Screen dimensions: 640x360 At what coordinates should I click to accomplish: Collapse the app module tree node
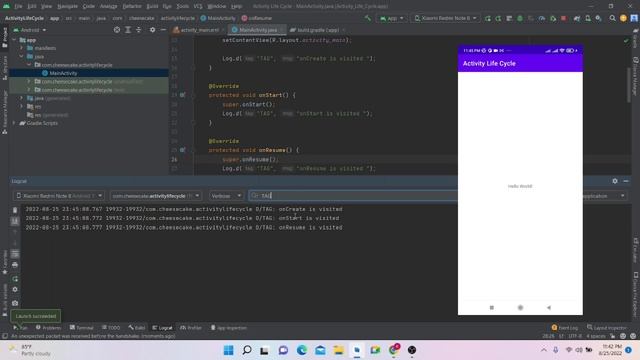point(14,40)
